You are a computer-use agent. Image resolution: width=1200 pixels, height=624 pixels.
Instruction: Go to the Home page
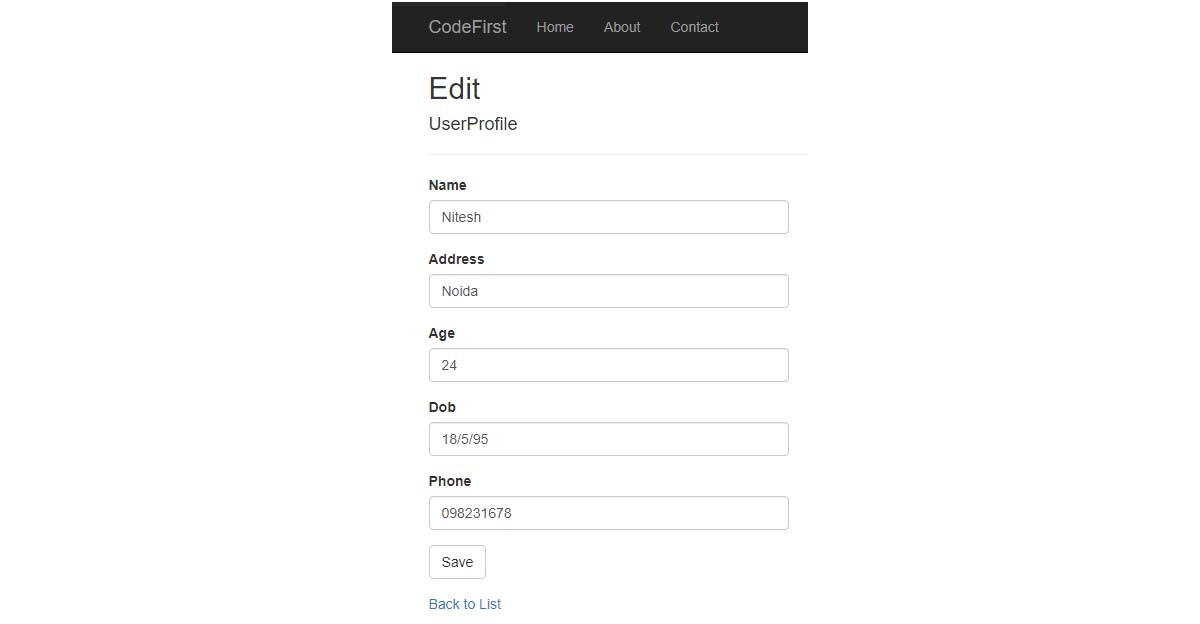[555, 27]
